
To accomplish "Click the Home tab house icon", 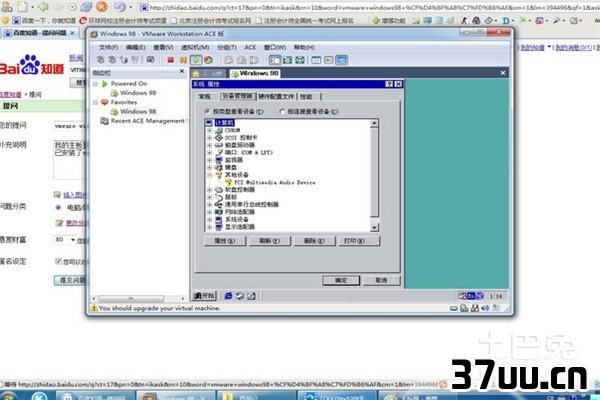I will (196, 73).
